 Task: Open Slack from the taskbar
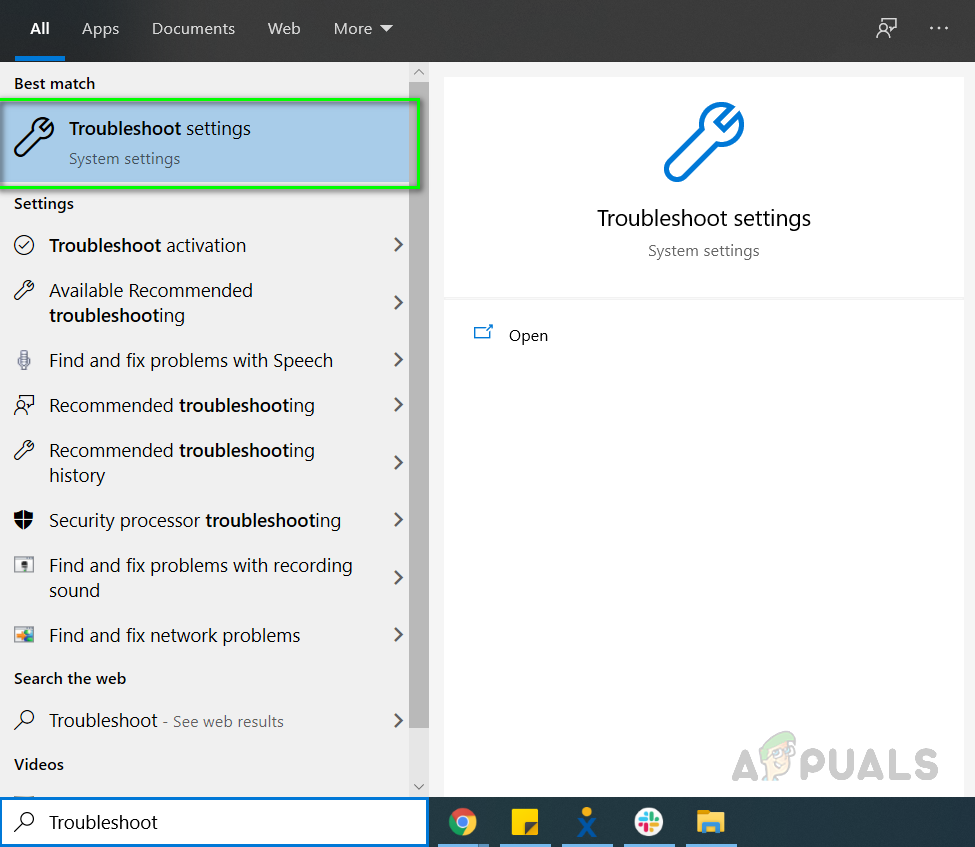pos(649,822)
